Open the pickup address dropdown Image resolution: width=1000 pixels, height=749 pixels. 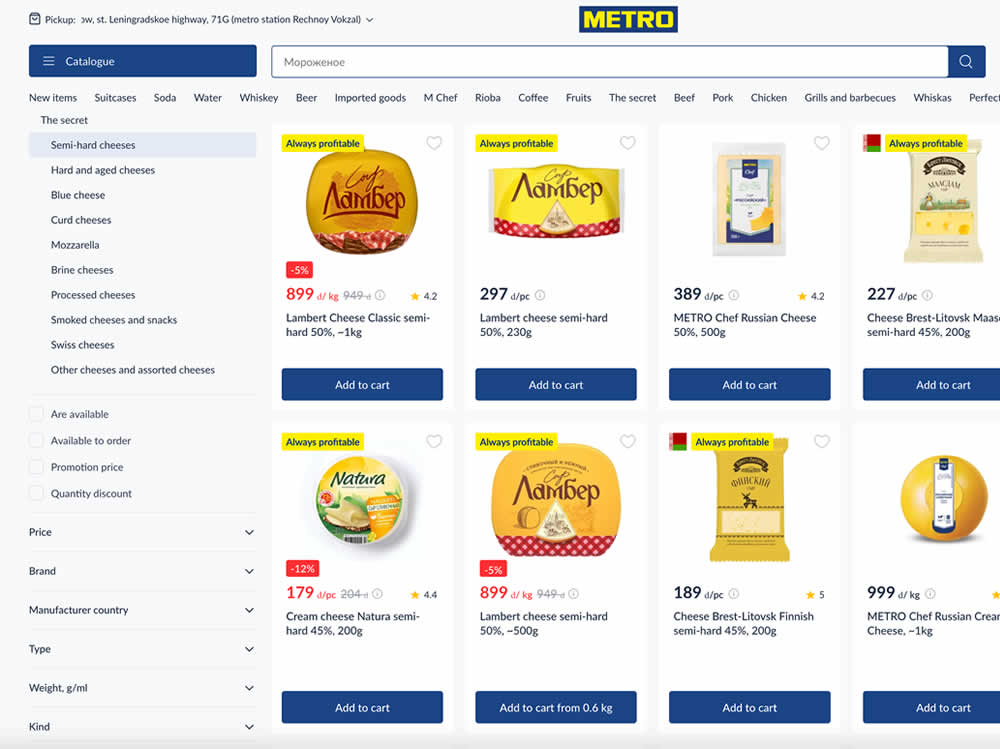(x=369, y=19)
